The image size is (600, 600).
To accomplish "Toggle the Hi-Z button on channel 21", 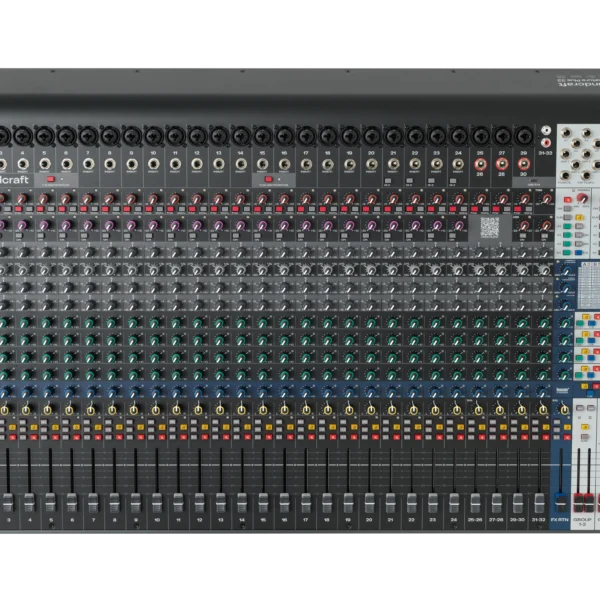I will click(x=388, y=181).
